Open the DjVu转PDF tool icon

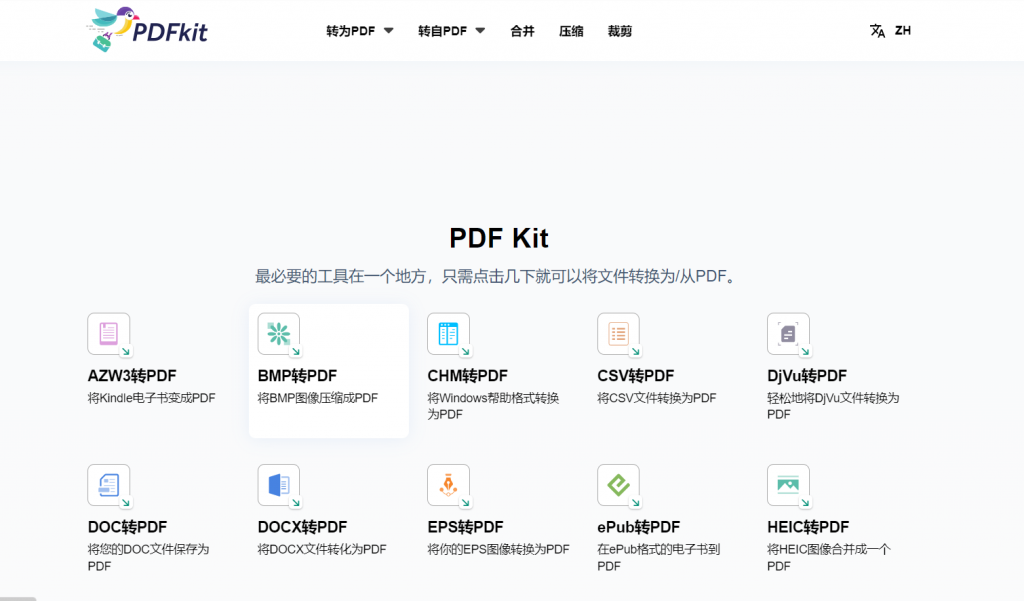[788, 334]
